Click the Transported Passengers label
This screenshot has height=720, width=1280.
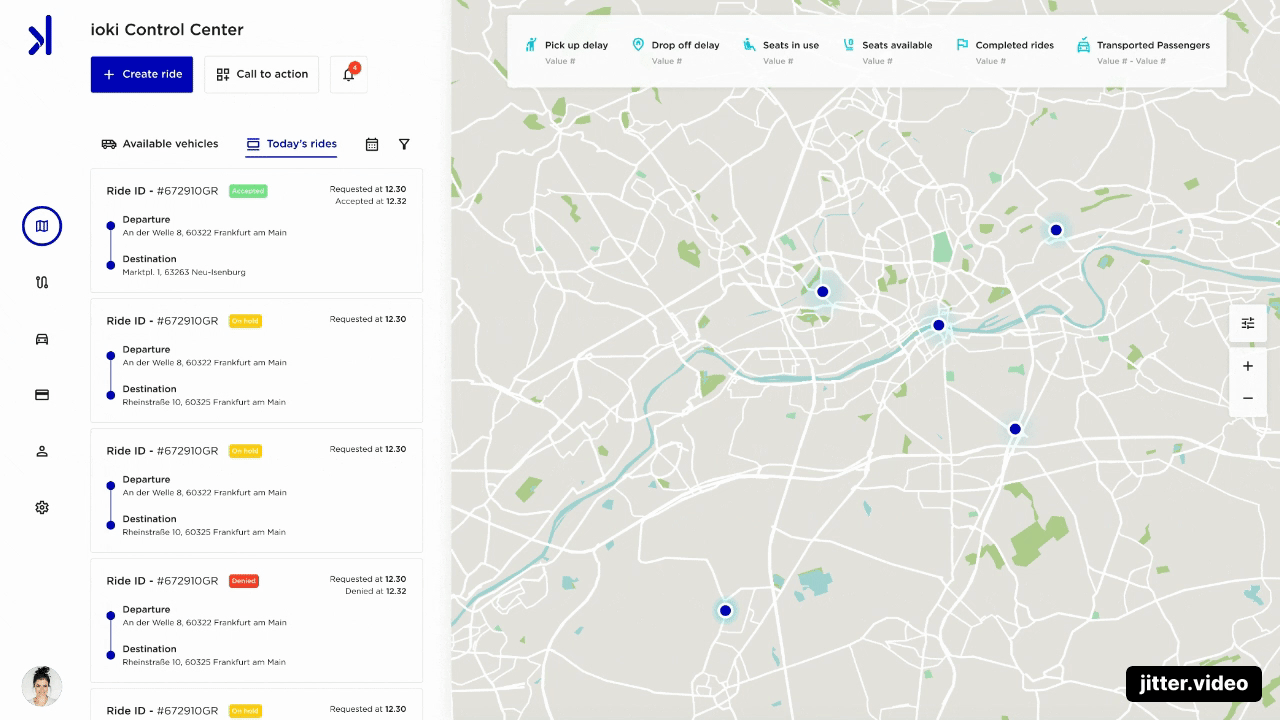(x=1153, y=45)
